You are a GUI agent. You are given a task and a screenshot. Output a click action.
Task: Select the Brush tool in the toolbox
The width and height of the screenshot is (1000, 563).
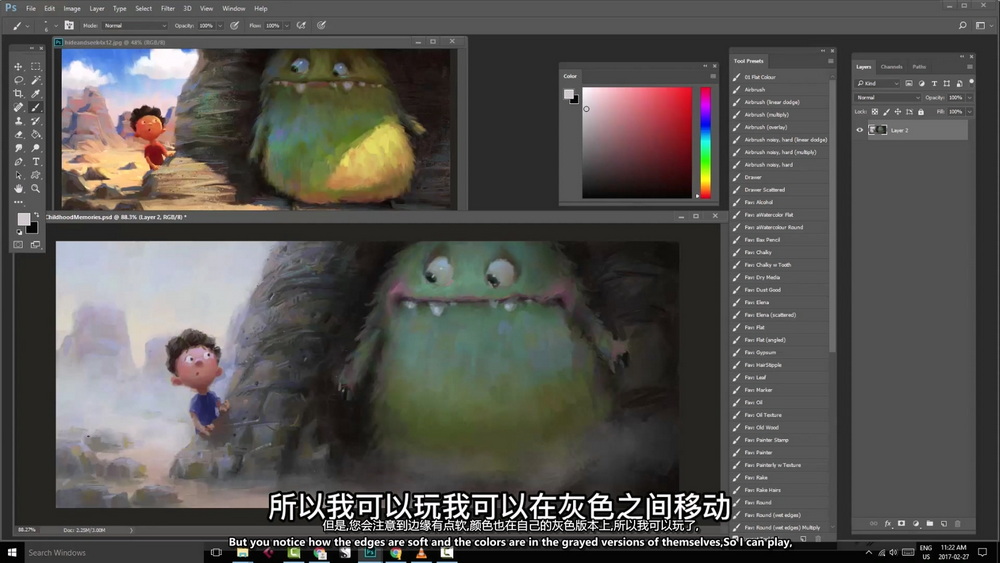[36, 107]
